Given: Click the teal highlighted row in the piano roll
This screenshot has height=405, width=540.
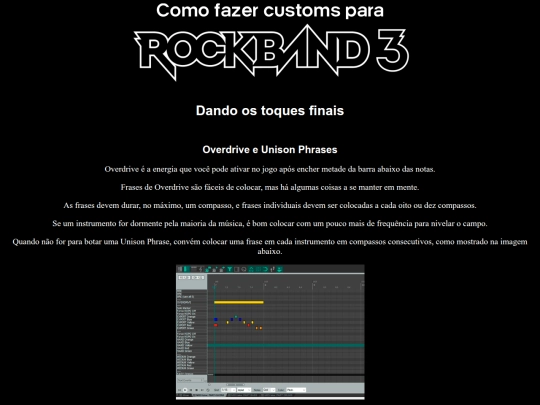Looking at the screenshot, I should (x=286, y=345).
